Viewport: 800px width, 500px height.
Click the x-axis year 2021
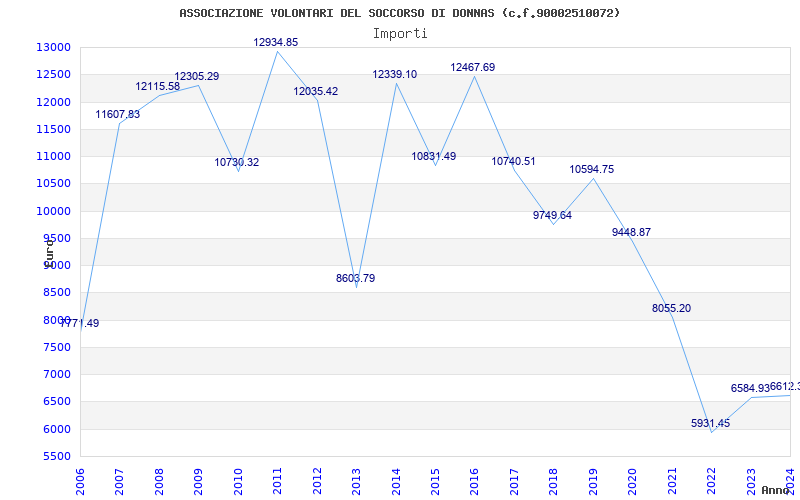[x=672, y=481]
